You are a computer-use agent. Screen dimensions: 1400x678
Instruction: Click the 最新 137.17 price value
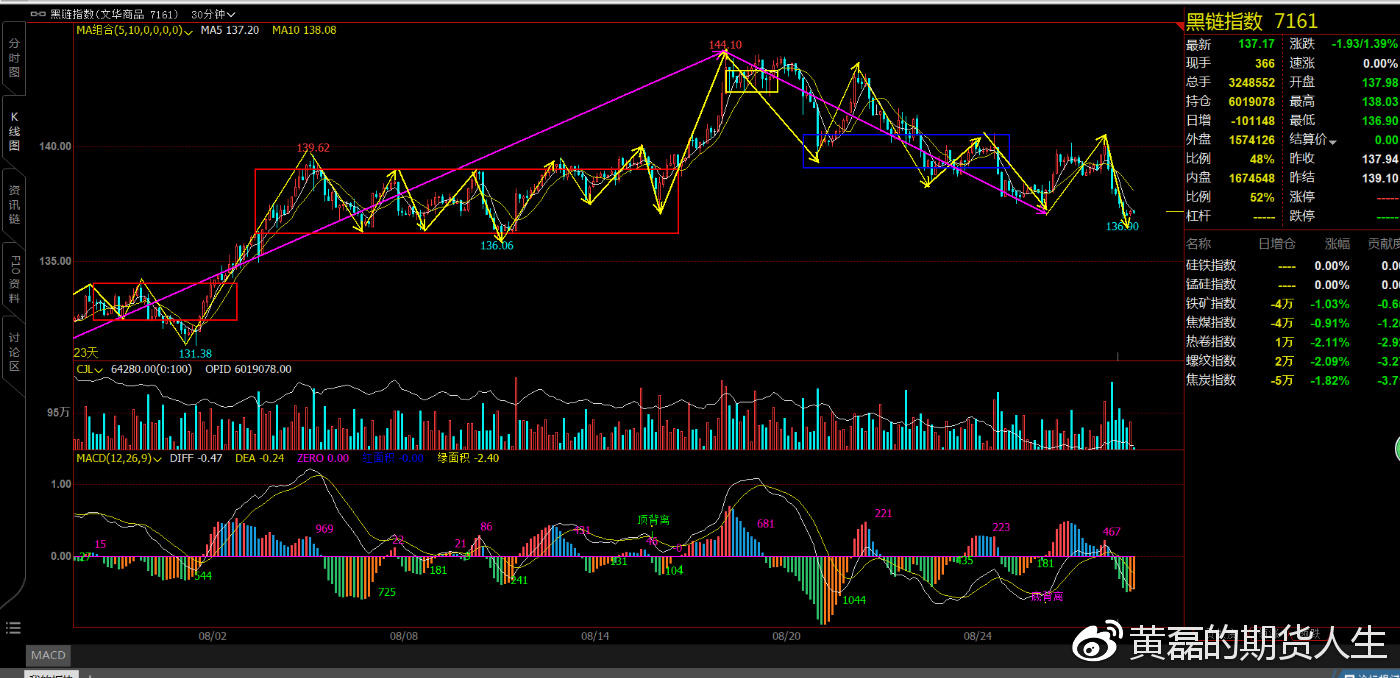click(1256, 45)
